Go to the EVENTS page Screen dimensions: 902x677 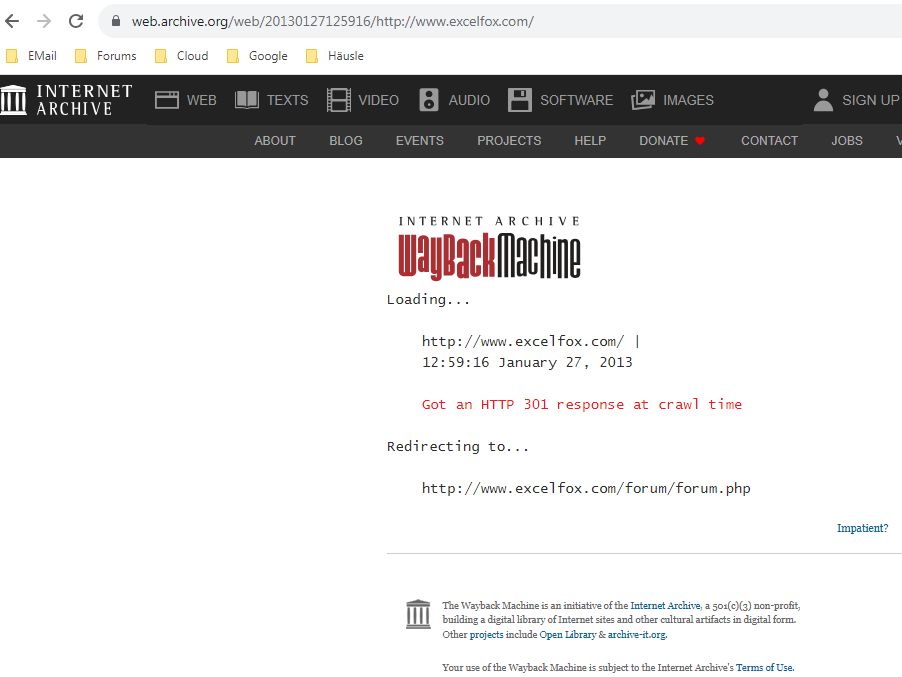420,141
